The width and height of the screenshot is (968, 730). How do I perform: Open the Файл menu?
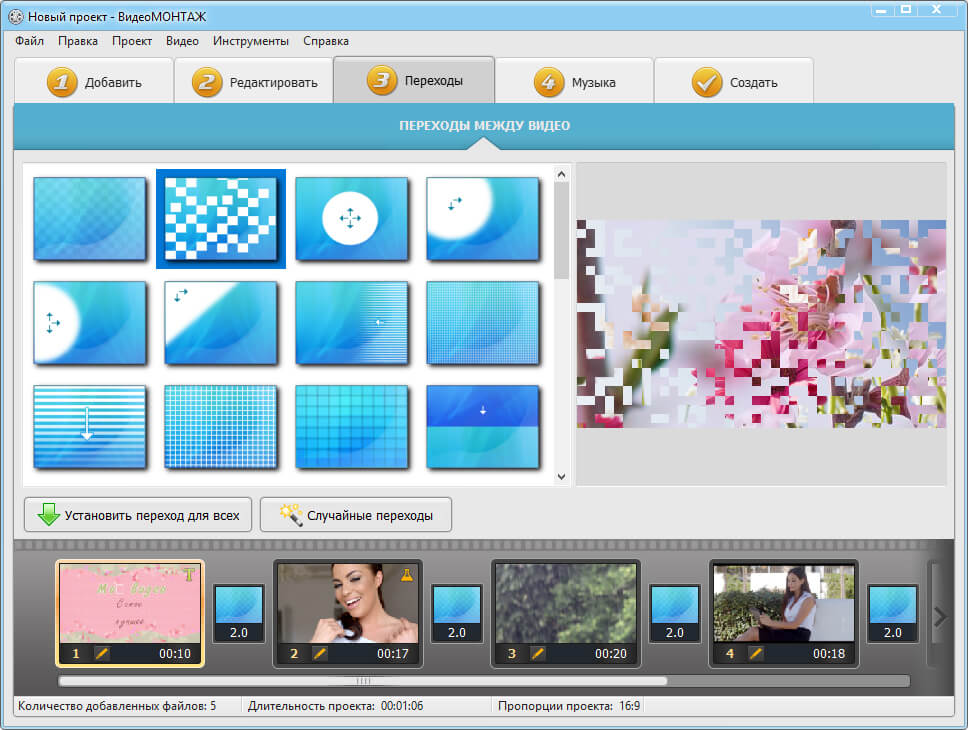(x=30, y=41)
